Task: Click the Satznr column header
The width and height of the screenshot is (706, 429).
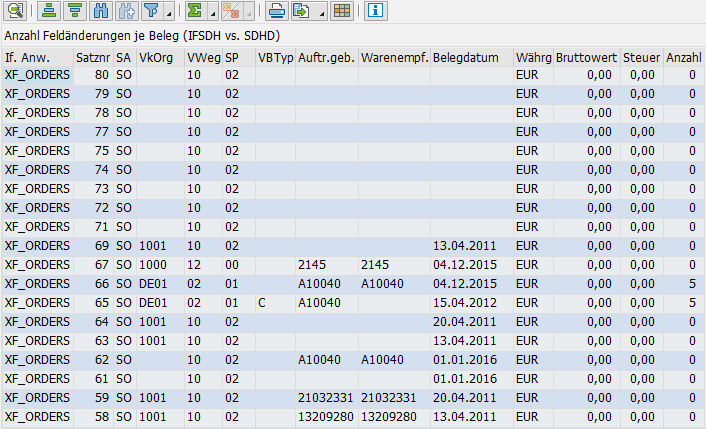Action: 92,57
